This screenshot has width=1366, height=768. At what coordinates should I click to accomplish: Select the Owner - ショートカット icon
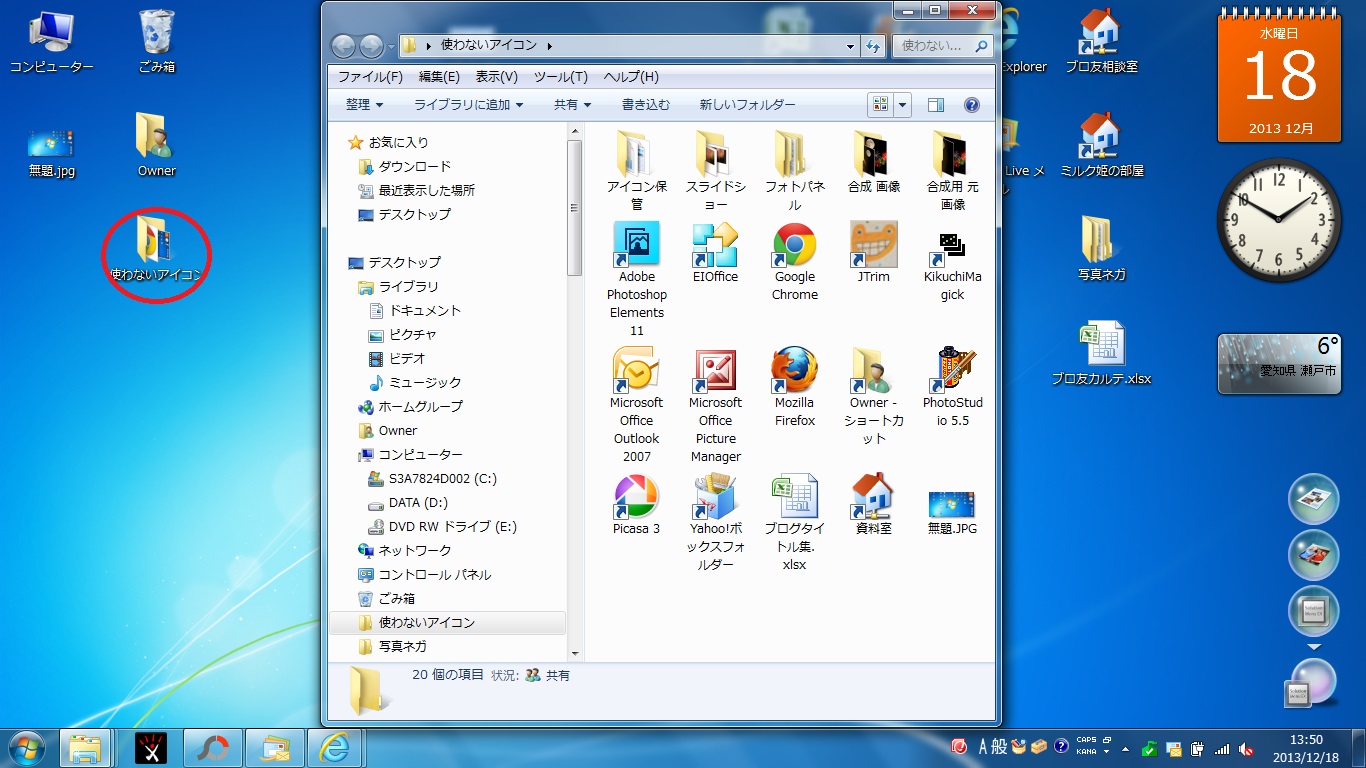tap(874, 396)
